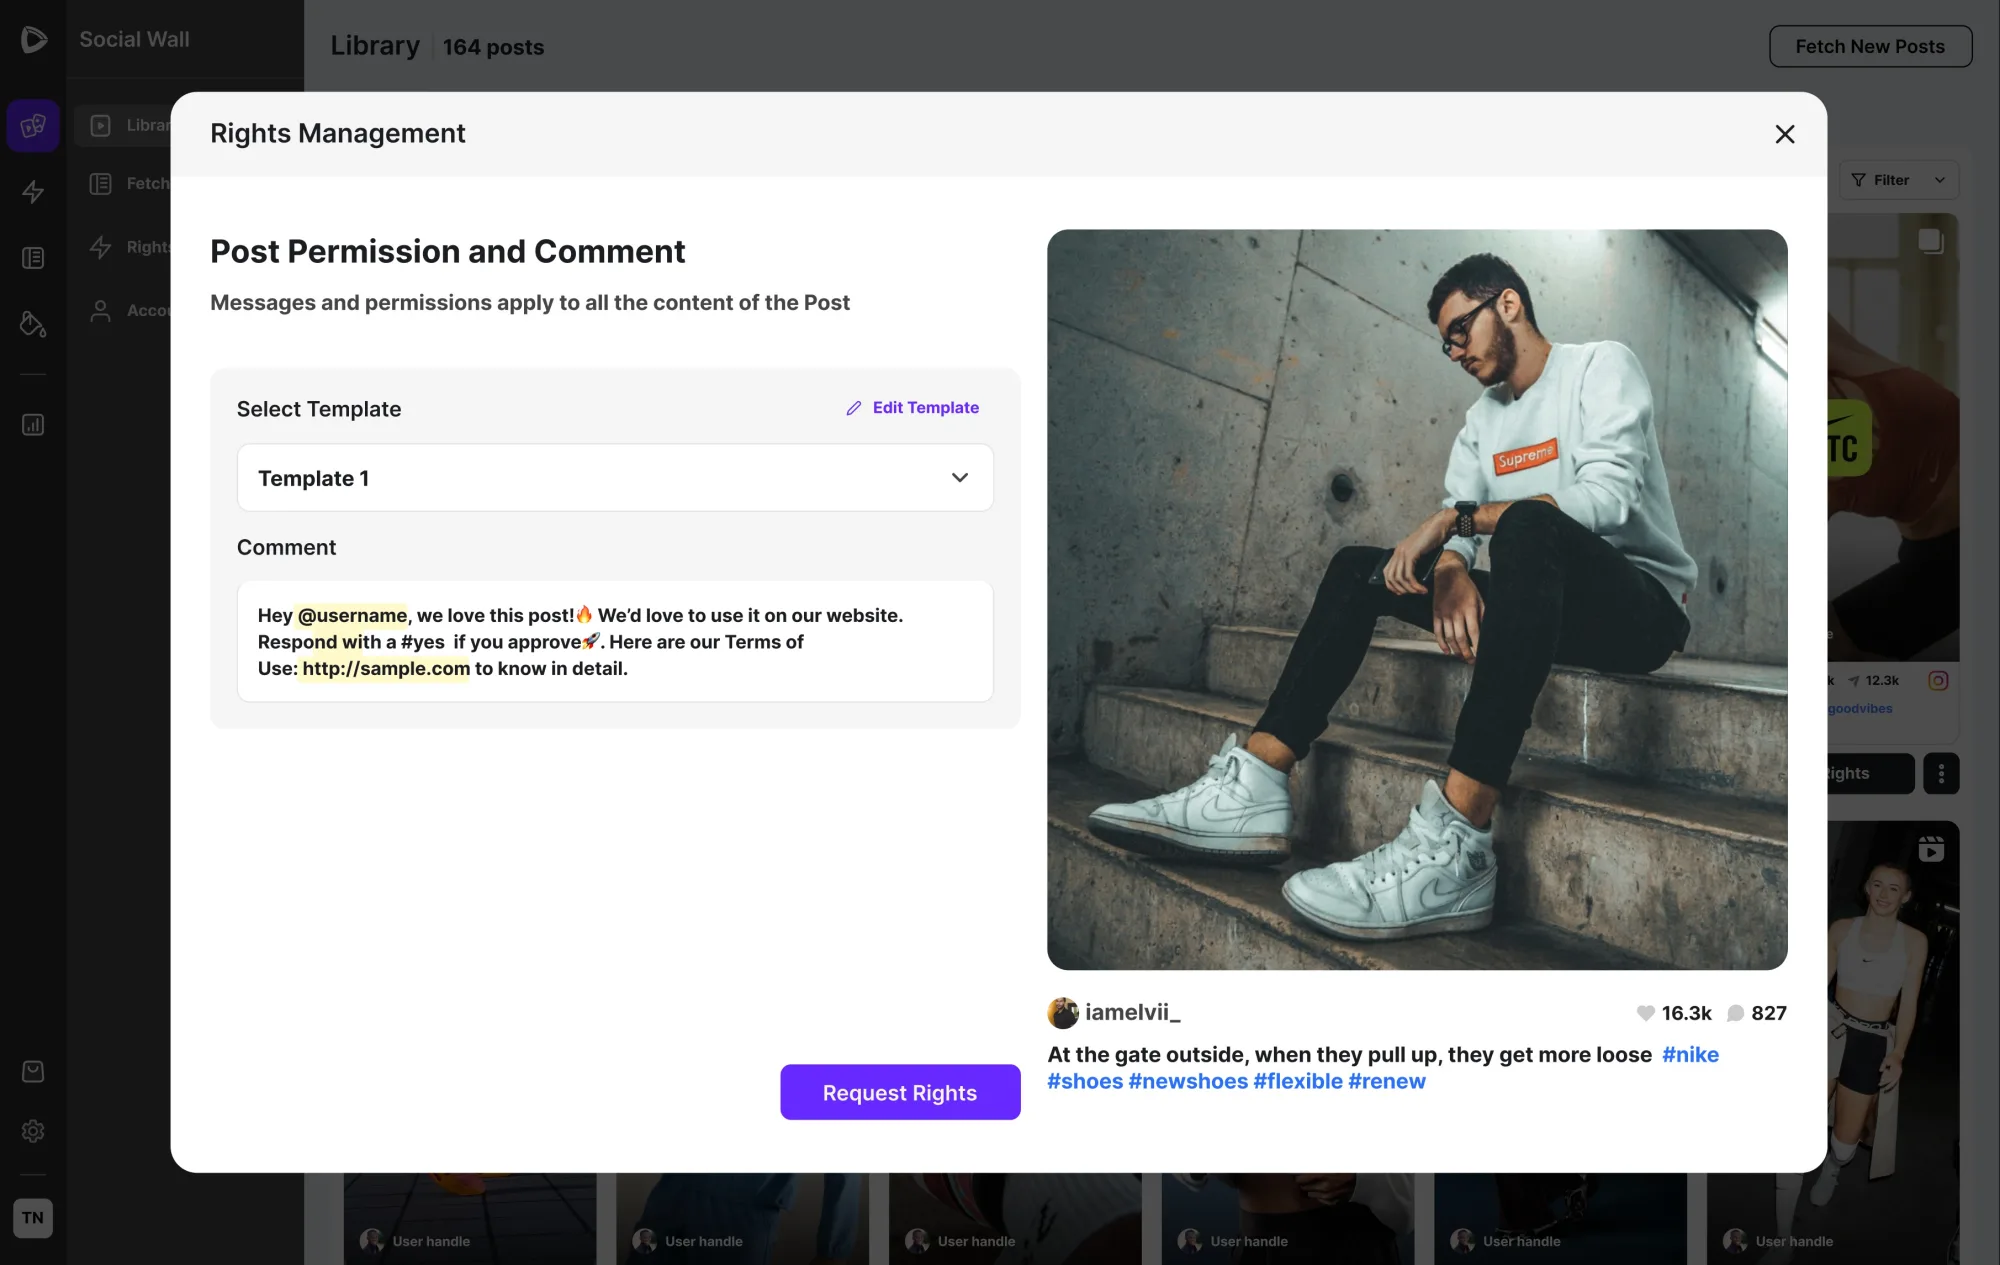Click the Select Template label
Viewport: 2000px width, 1265px height.
click(x=319, y=409)
